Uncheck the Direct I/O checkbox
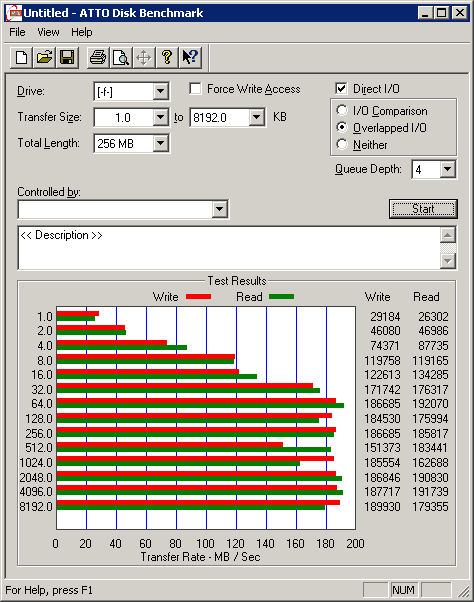The image size is (474, 602). [x=341, y=89]
